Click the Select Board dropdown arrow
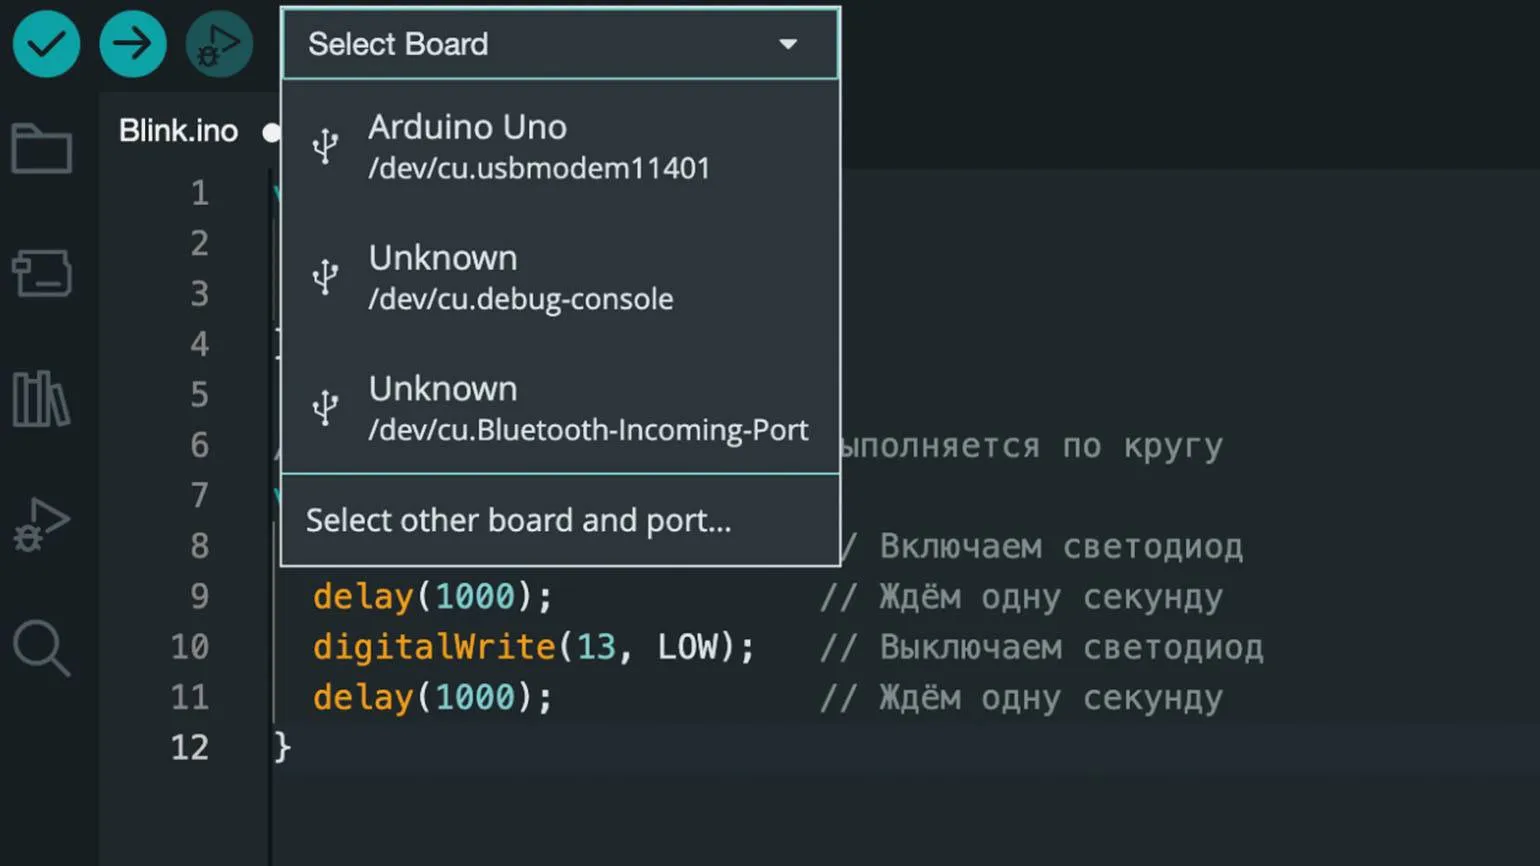 pos(788,44)
